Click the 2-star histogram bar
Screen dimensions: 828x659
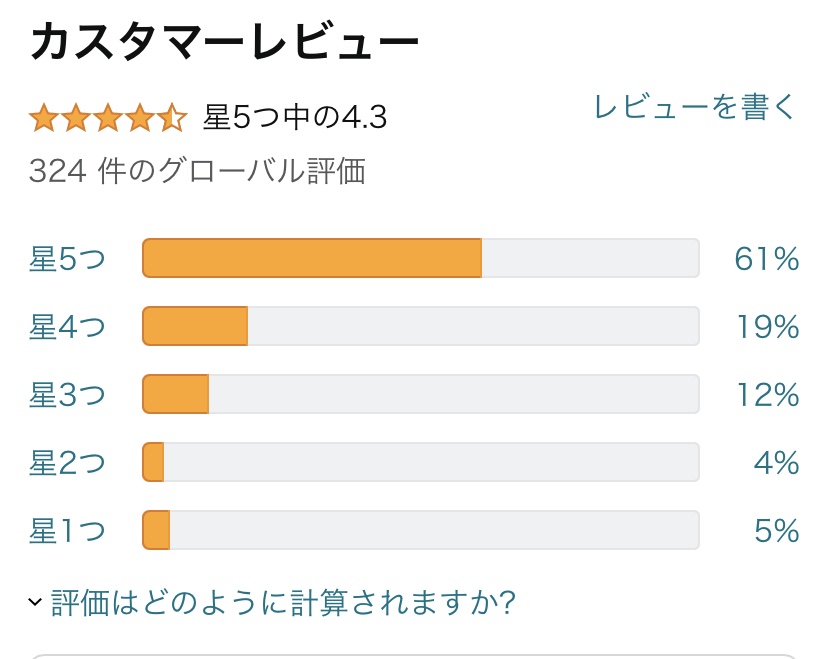tap(421, 462)
